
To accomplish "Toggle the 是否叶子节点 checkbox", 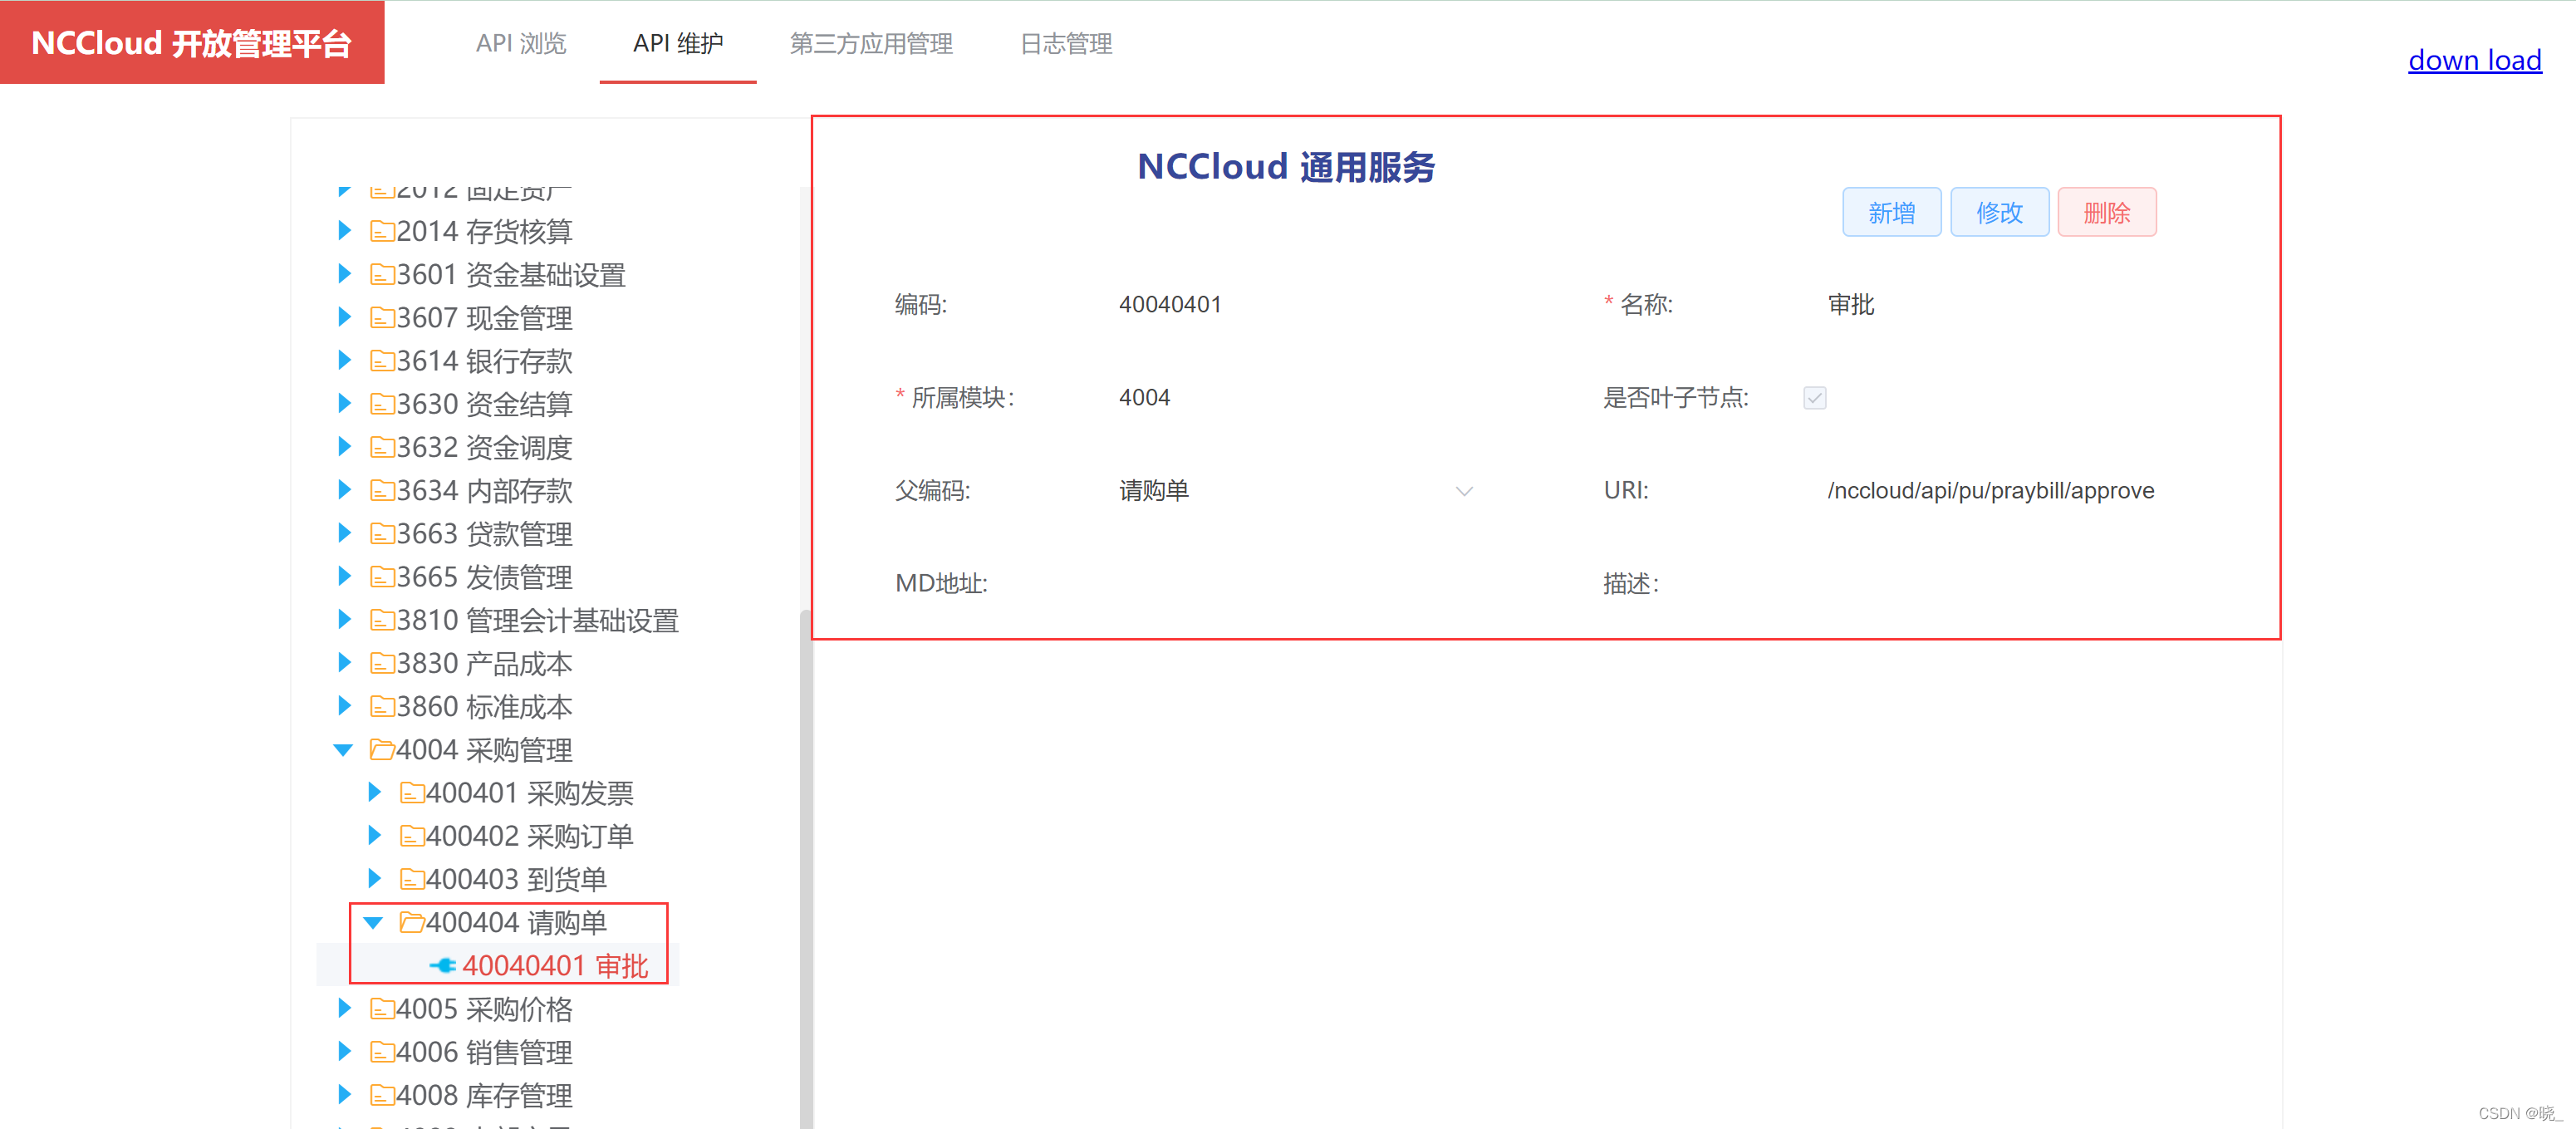I will point(1814,398).
